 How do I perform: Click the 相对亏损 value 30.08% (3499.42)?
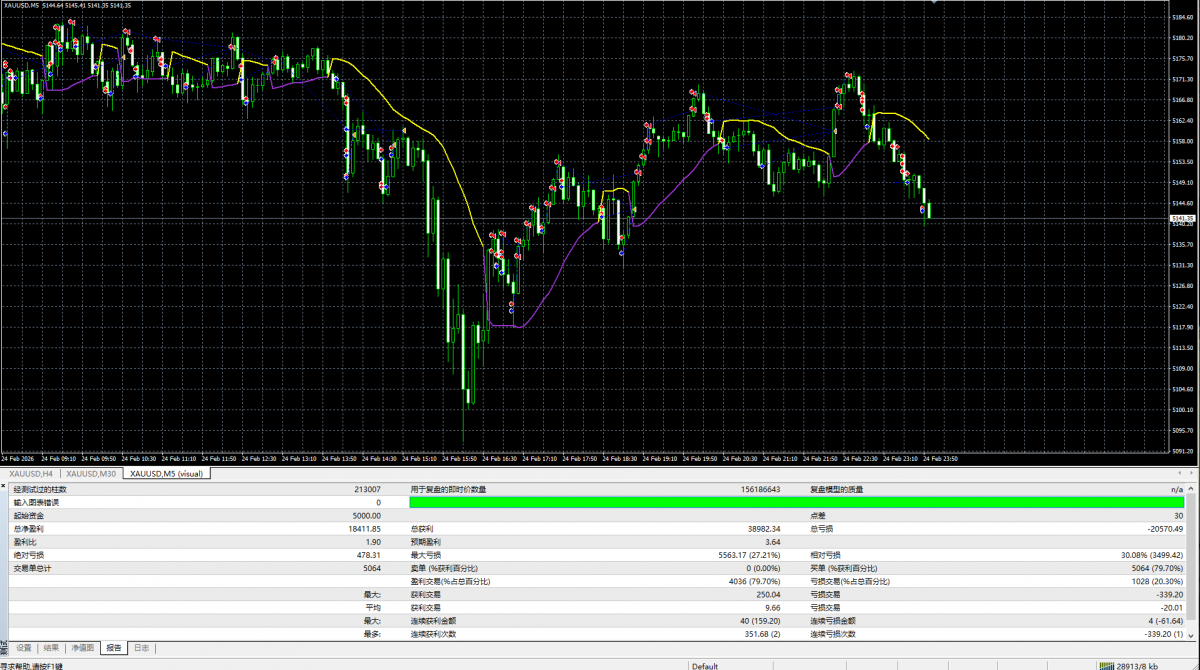1152,554
